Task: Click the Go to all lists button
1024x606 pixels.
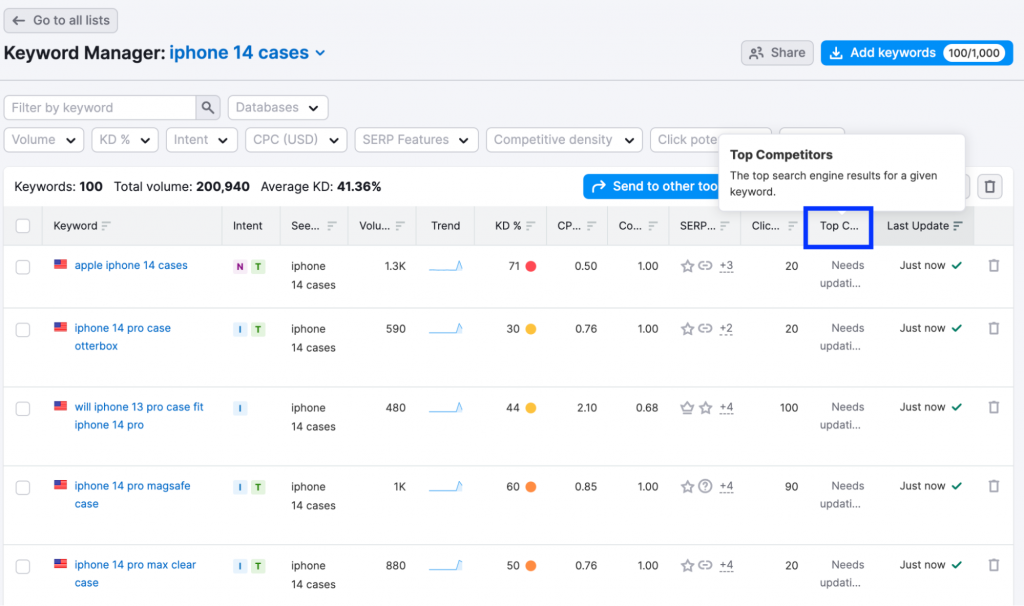Action: click(61, 20)
